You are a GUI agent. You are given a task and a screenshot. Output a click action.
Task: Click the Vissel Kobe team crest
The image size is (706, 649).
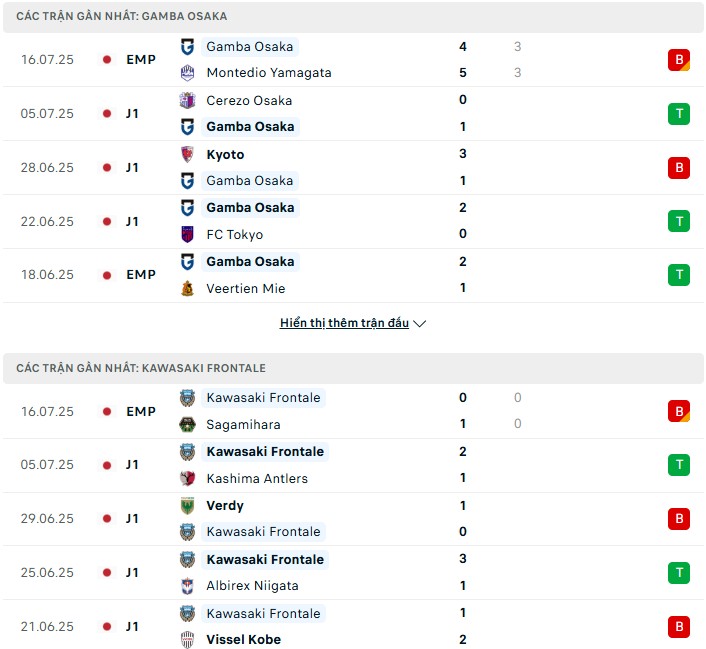click(x=187, y=640)
